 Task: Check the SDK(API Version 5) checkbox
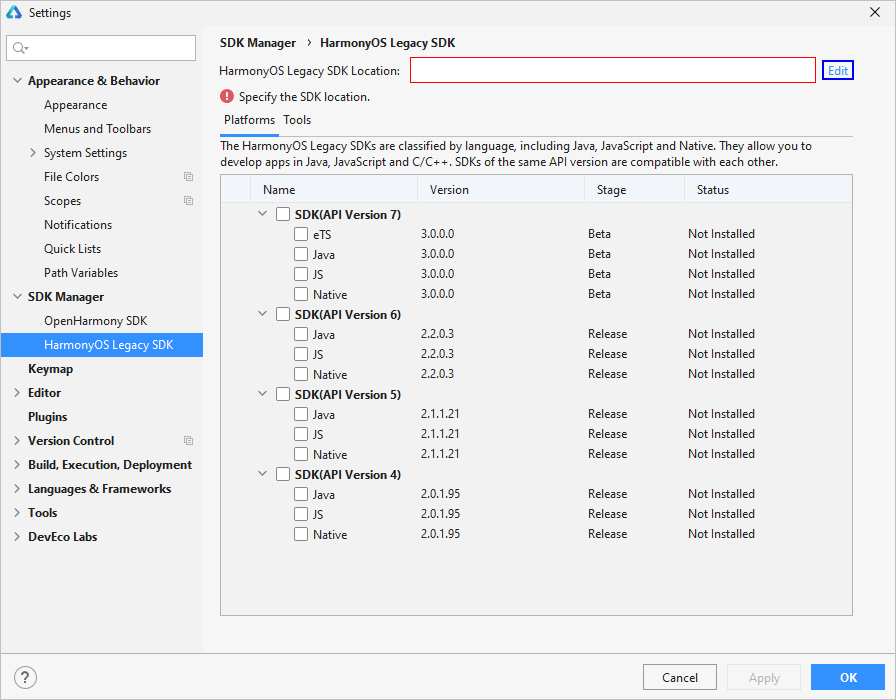coord(283,394)
